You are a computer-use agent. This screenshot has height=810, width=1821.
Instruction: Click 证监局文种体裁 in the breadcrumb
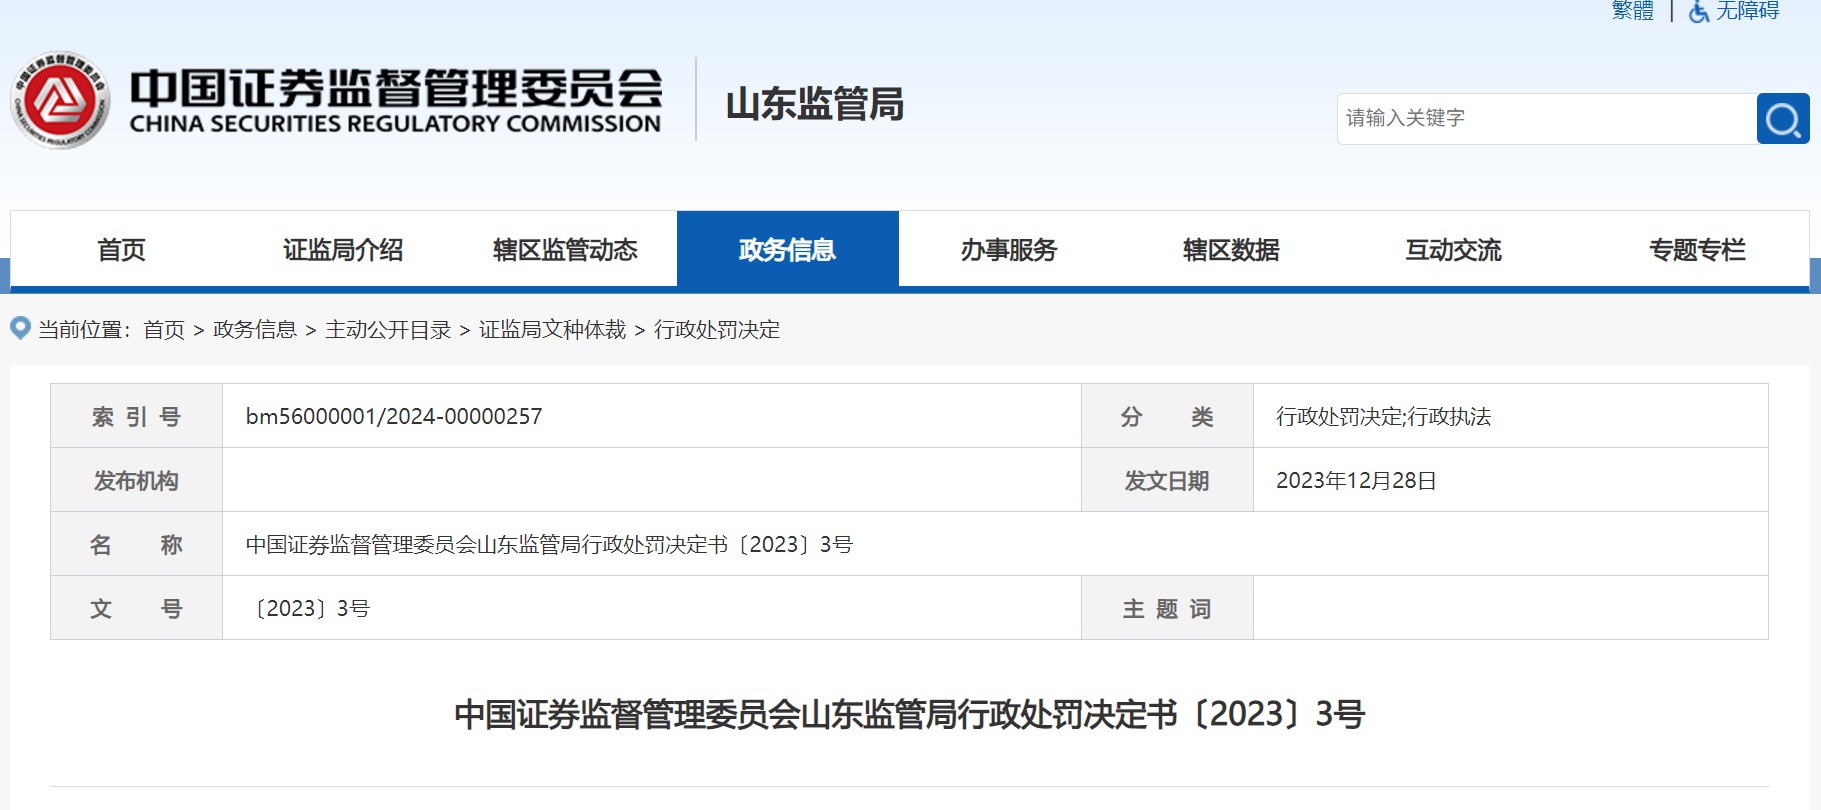point(552,330)
